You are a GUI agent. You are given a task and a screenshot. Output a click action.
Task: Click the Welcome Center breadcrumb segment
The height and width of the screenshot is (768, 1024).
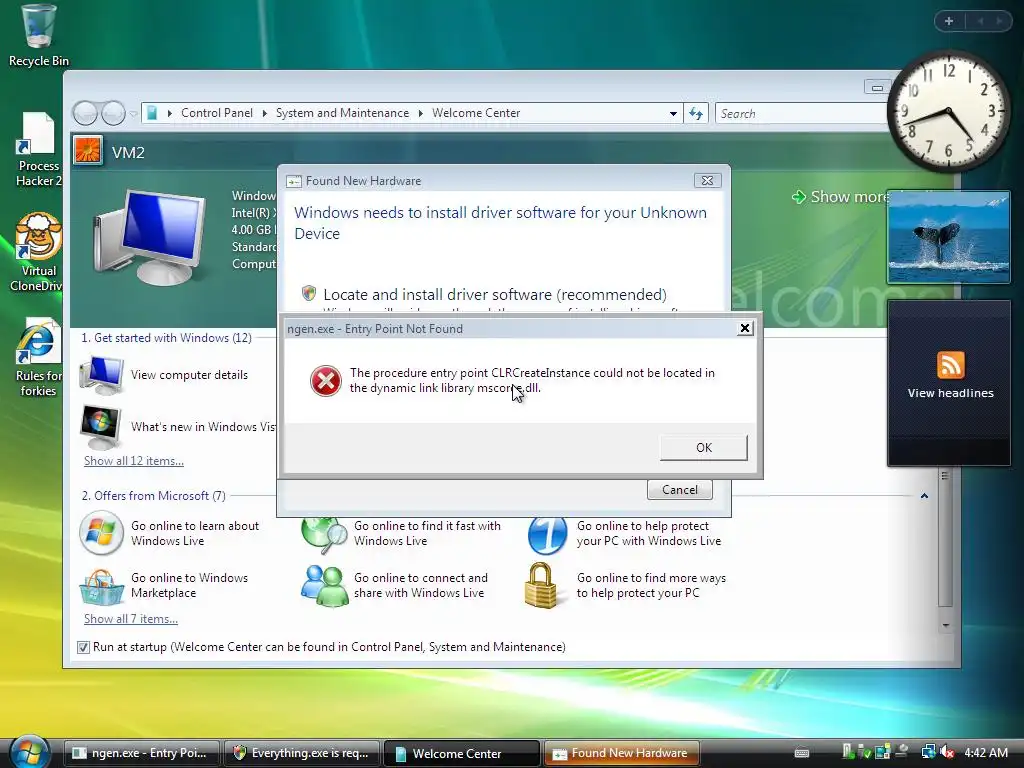pyautogui.click(x=476, y=113)
